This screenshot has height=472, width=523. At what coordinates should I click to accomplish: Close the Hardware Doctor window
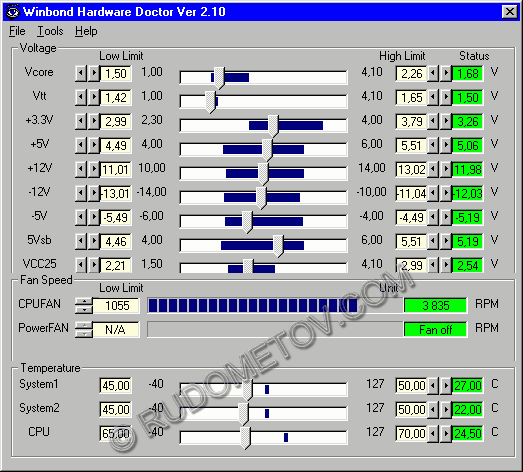pyautogui.click(x=510, y=12)
